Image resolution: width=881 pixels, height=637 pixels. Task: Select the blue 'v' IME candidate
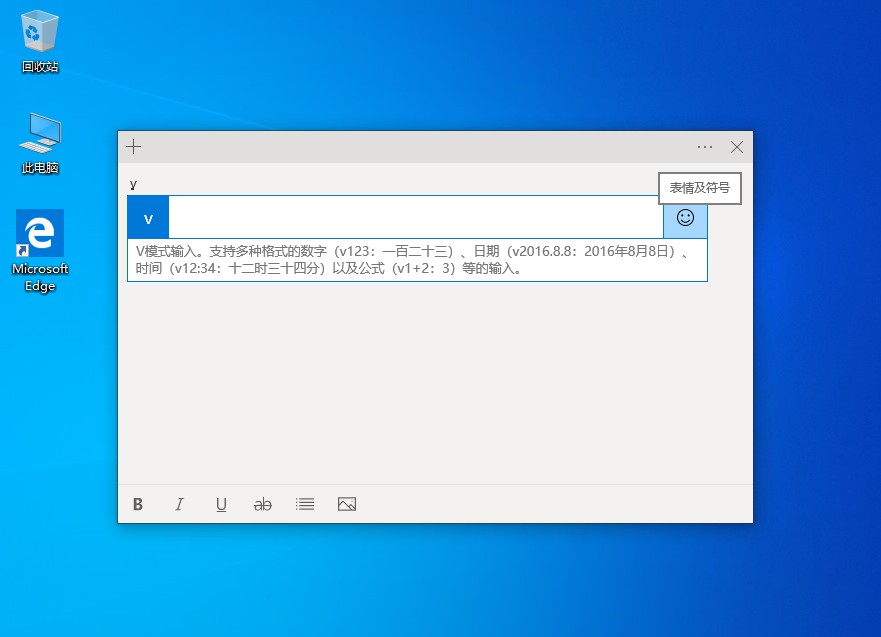148,217
